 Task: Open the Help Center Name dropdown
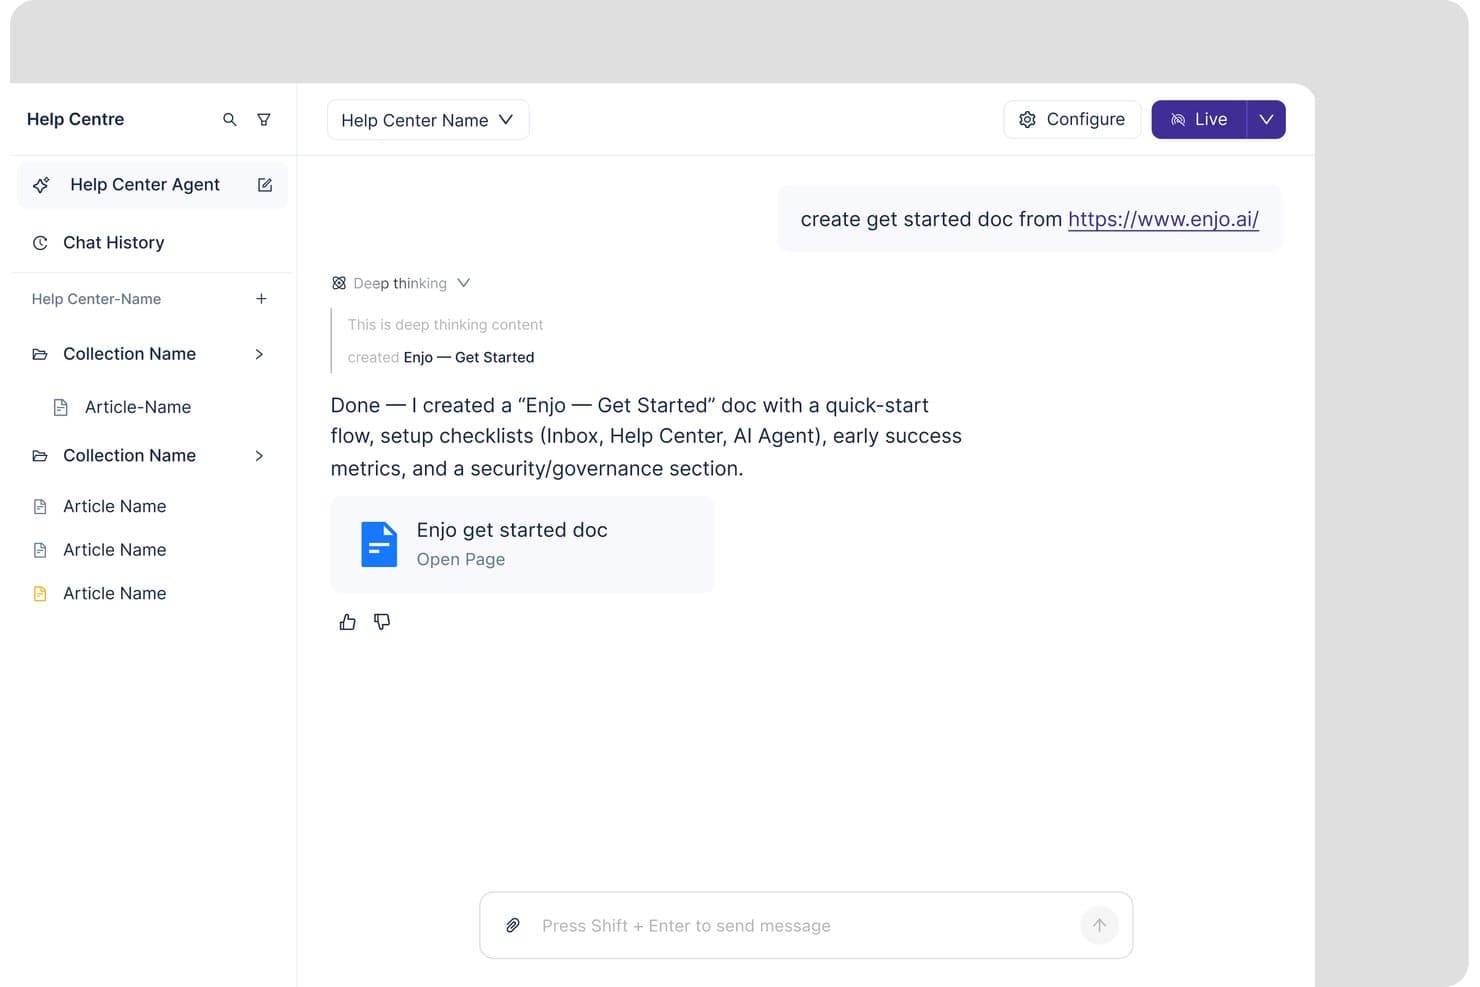[x=428, y=120]
